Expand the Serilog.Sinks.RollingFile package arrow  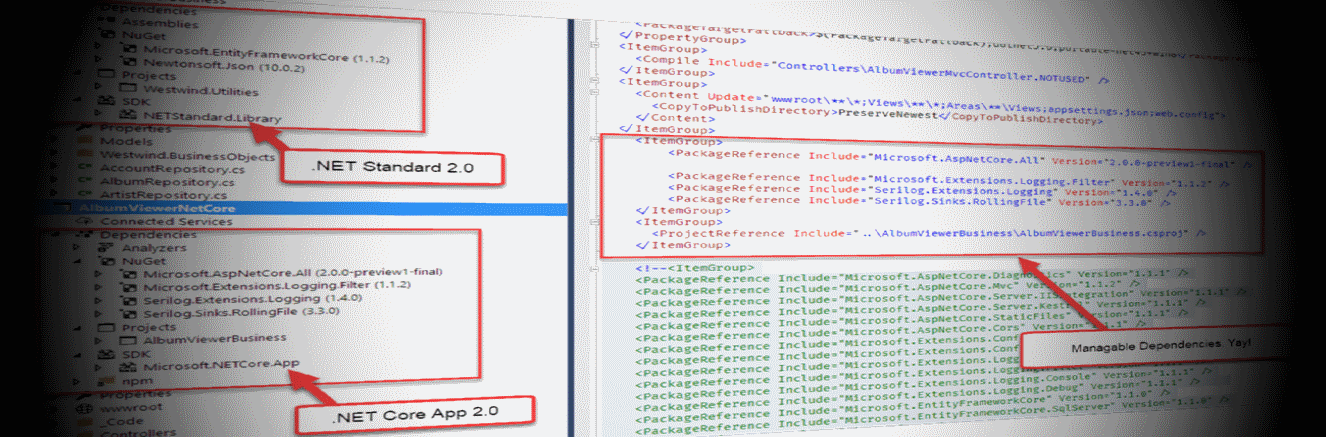pos(100,313)
